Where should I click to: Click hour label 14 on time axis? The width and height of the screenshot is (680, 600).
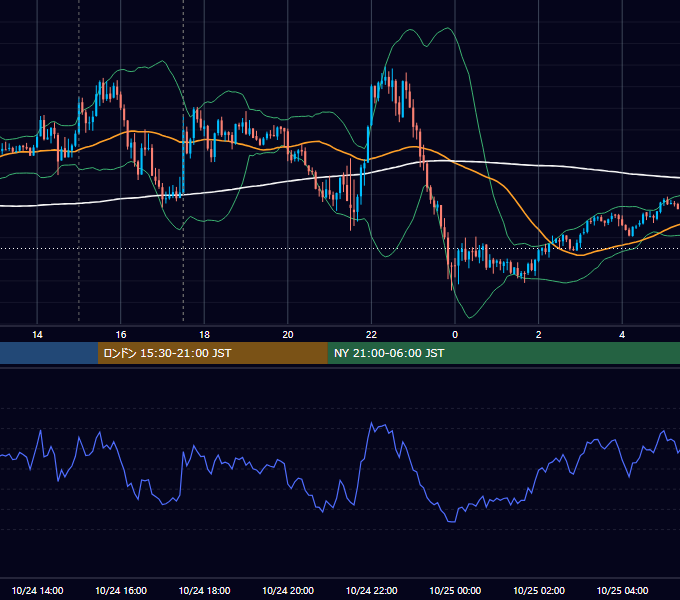[37, 335]
